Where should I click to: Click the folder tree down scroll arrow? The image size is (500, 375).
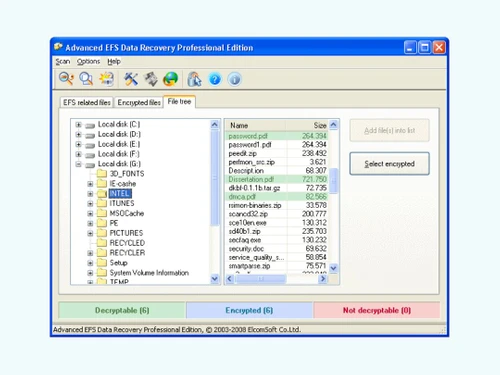pyautogui.click(x=215, y=279)
